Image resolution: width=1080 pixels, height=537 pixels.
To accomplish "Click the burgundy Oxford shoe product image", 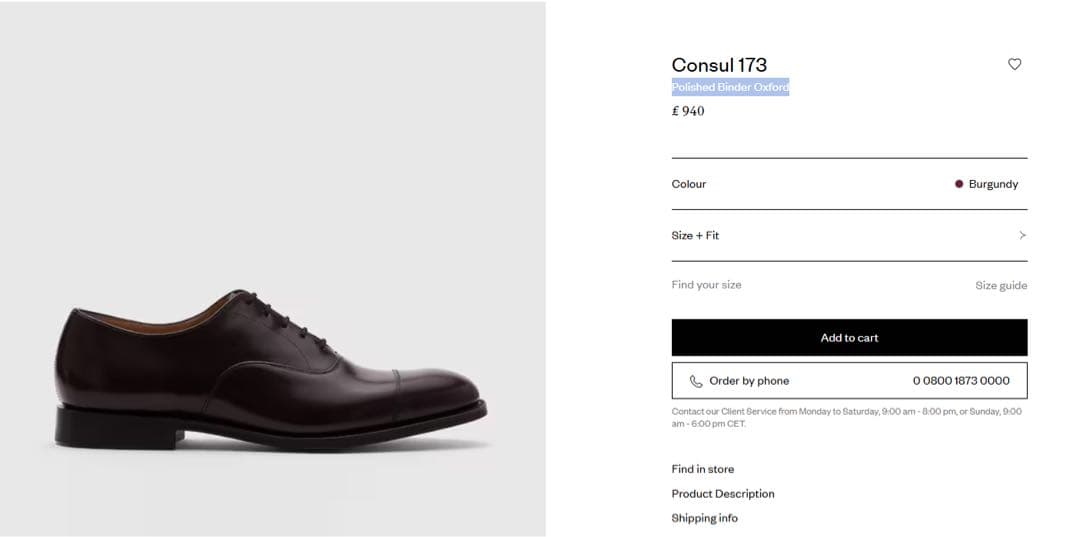I will click(270, 370).
